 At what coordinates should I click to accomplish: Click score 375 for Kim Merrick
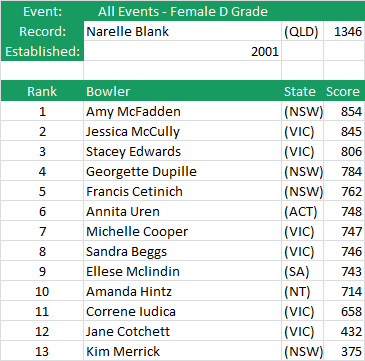point(344,351)
